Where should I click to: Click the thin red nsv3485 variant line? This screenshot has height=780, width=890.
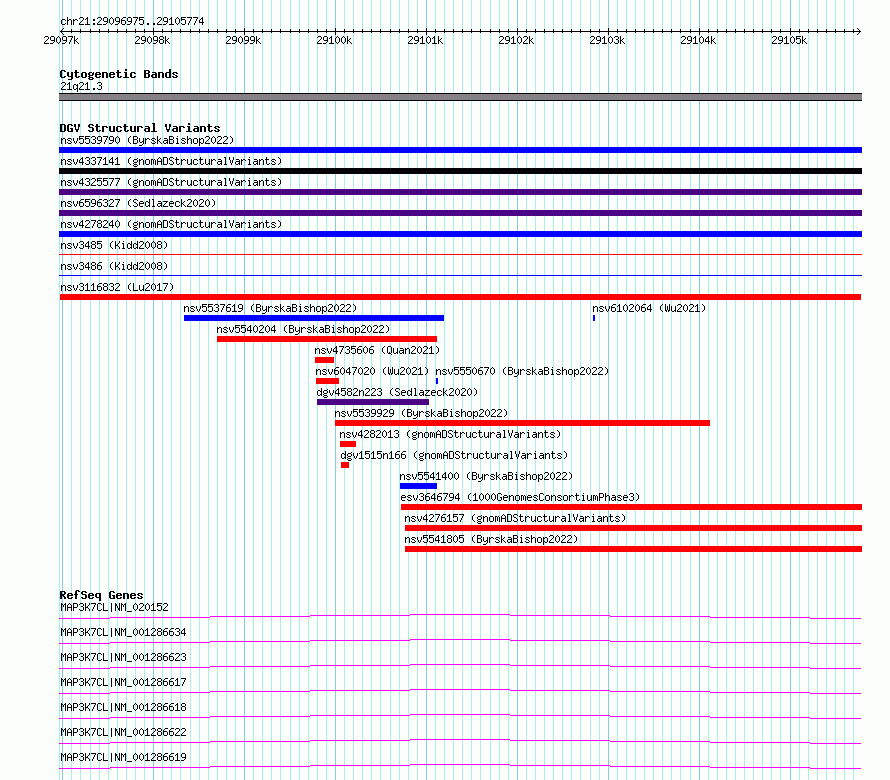(460, 255)
